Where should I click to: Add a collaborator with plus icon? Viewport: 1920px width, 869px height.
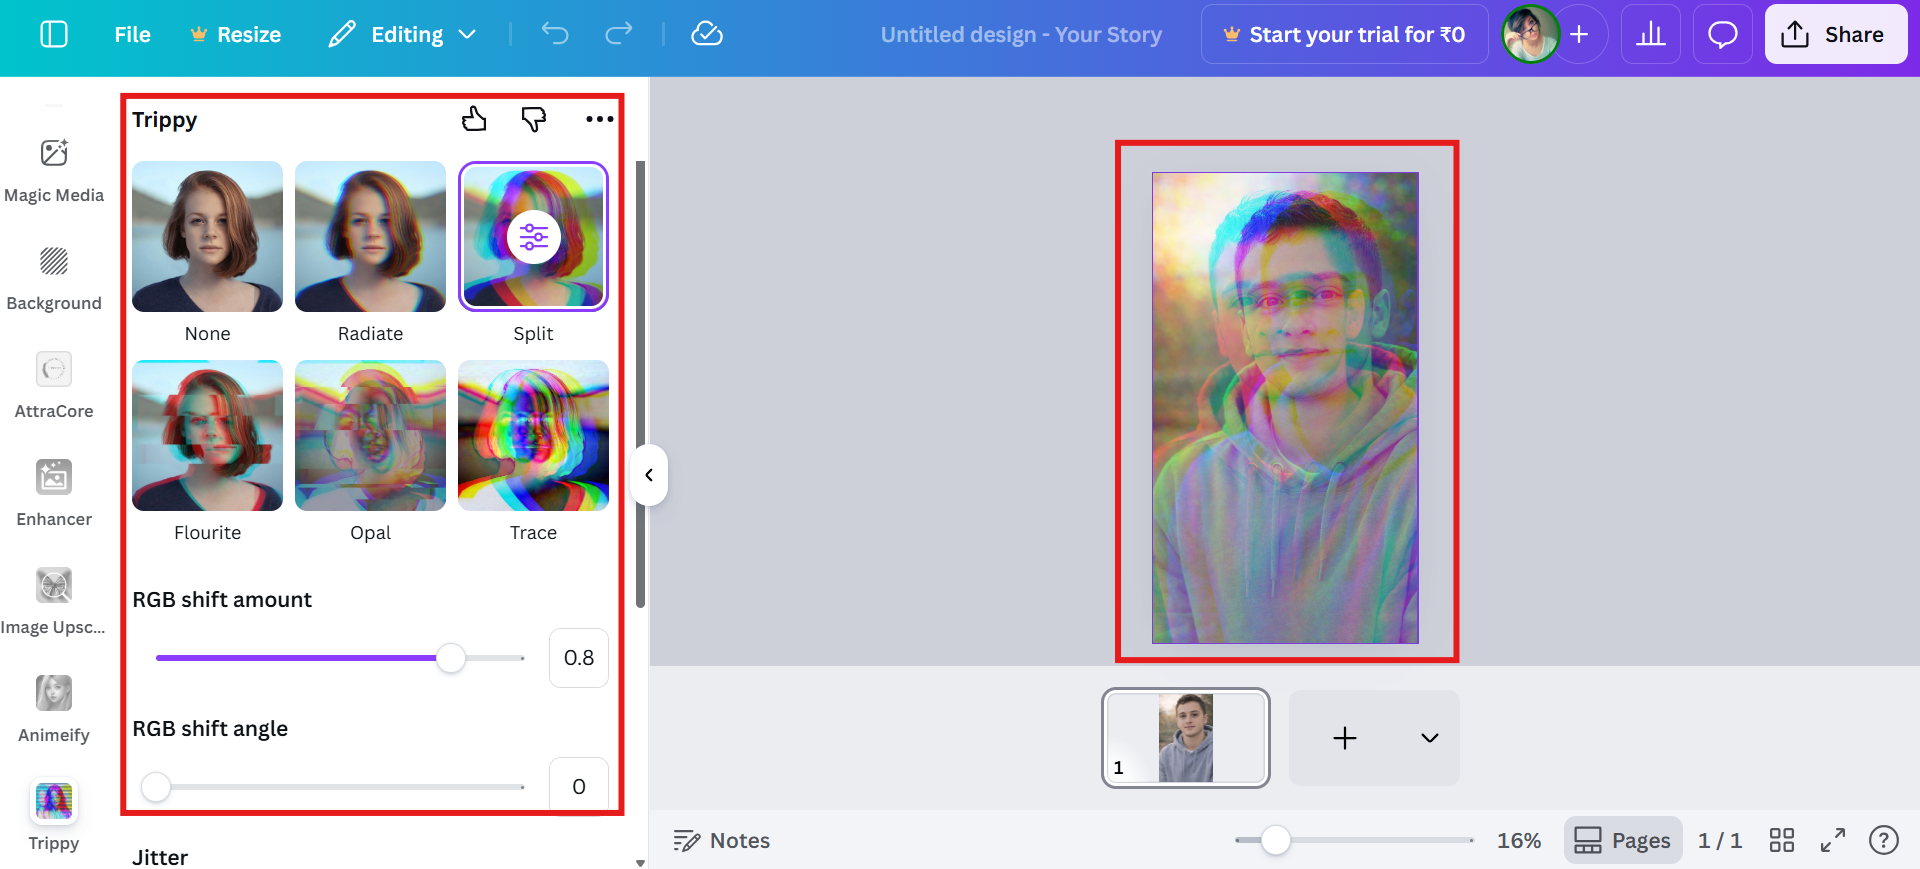point(1579,35)
